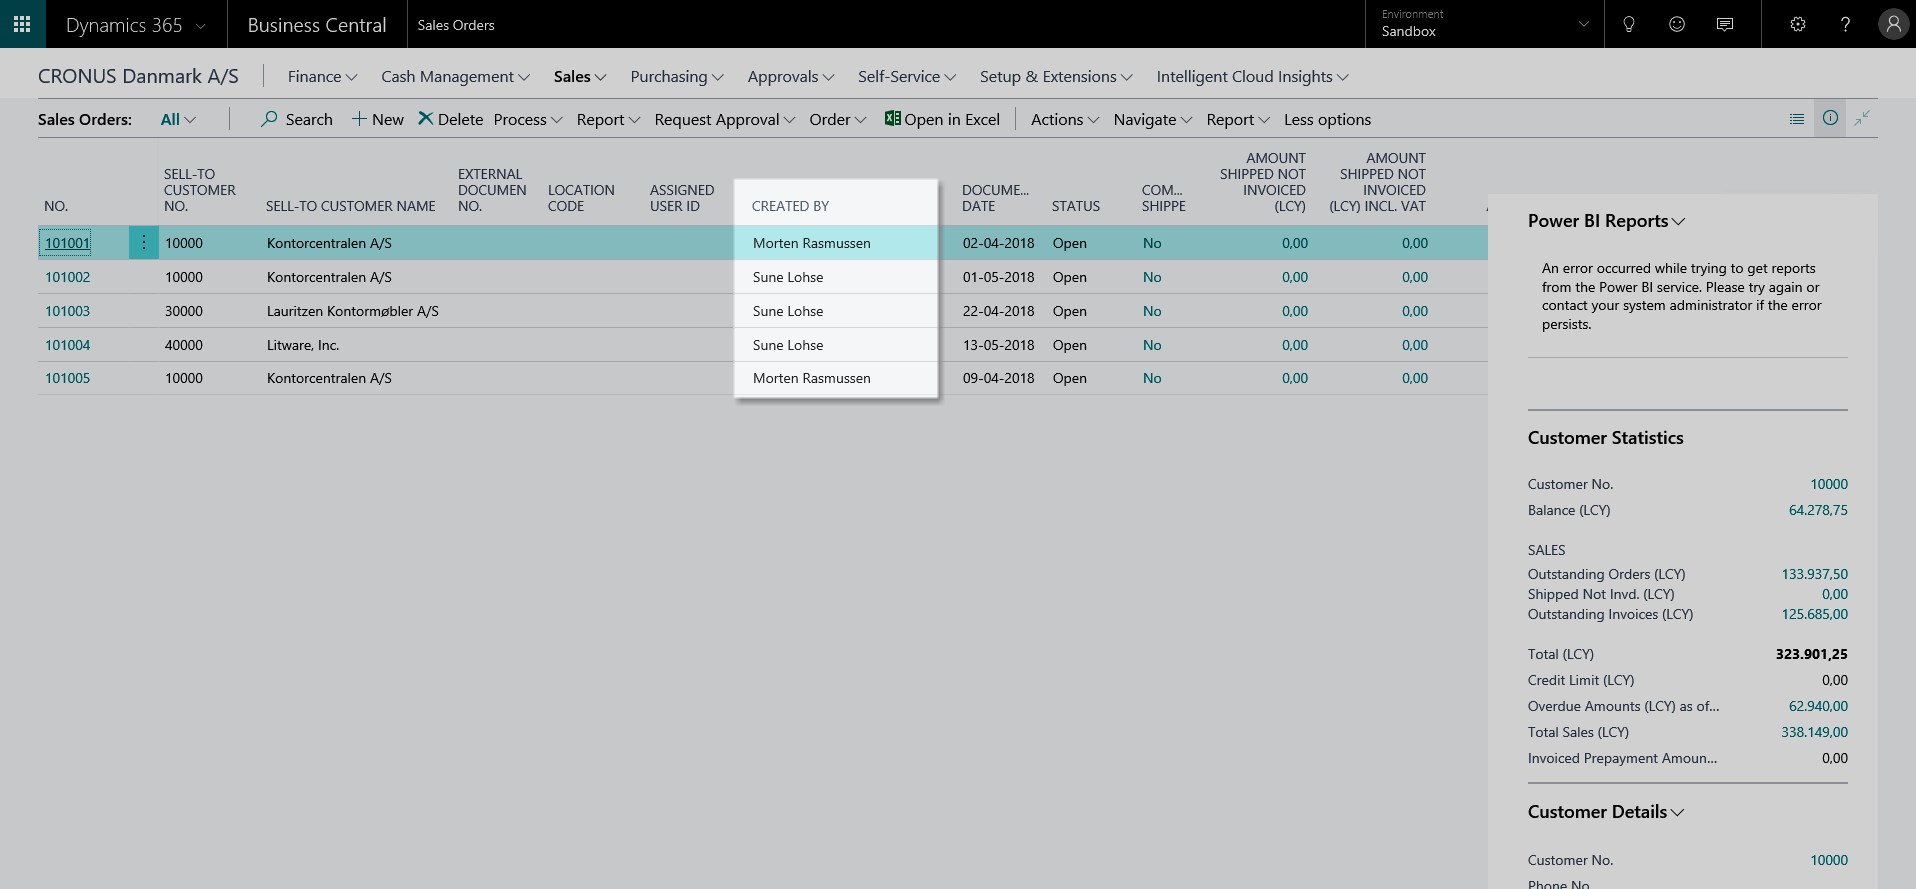The image size is (1916, 889).
Task: Open sales order 101003
Action: (67, 311)
